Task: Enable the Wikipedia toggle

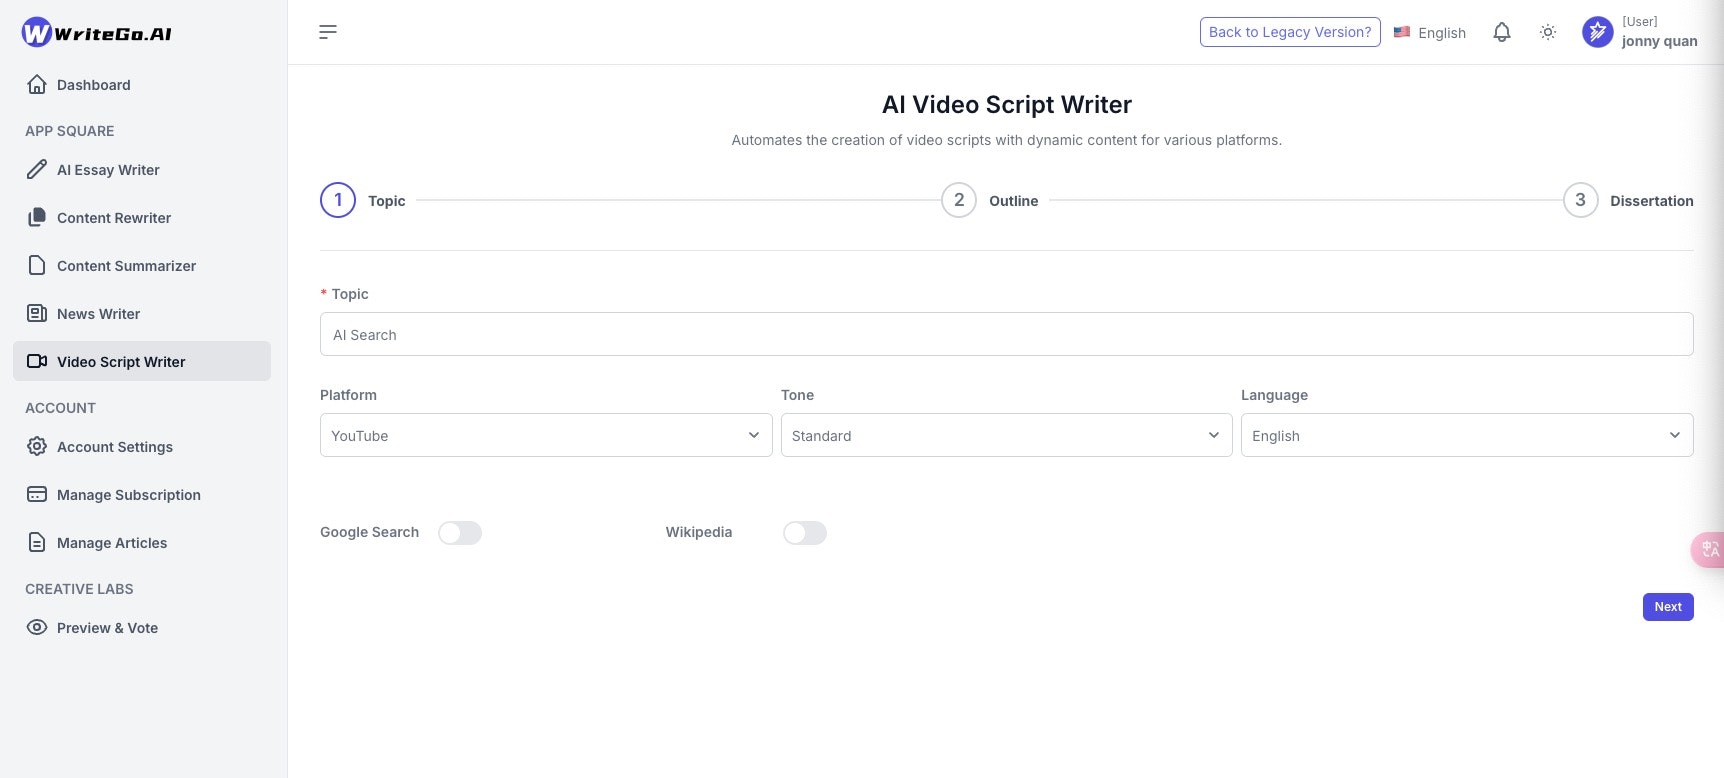Action: (805, 533)
